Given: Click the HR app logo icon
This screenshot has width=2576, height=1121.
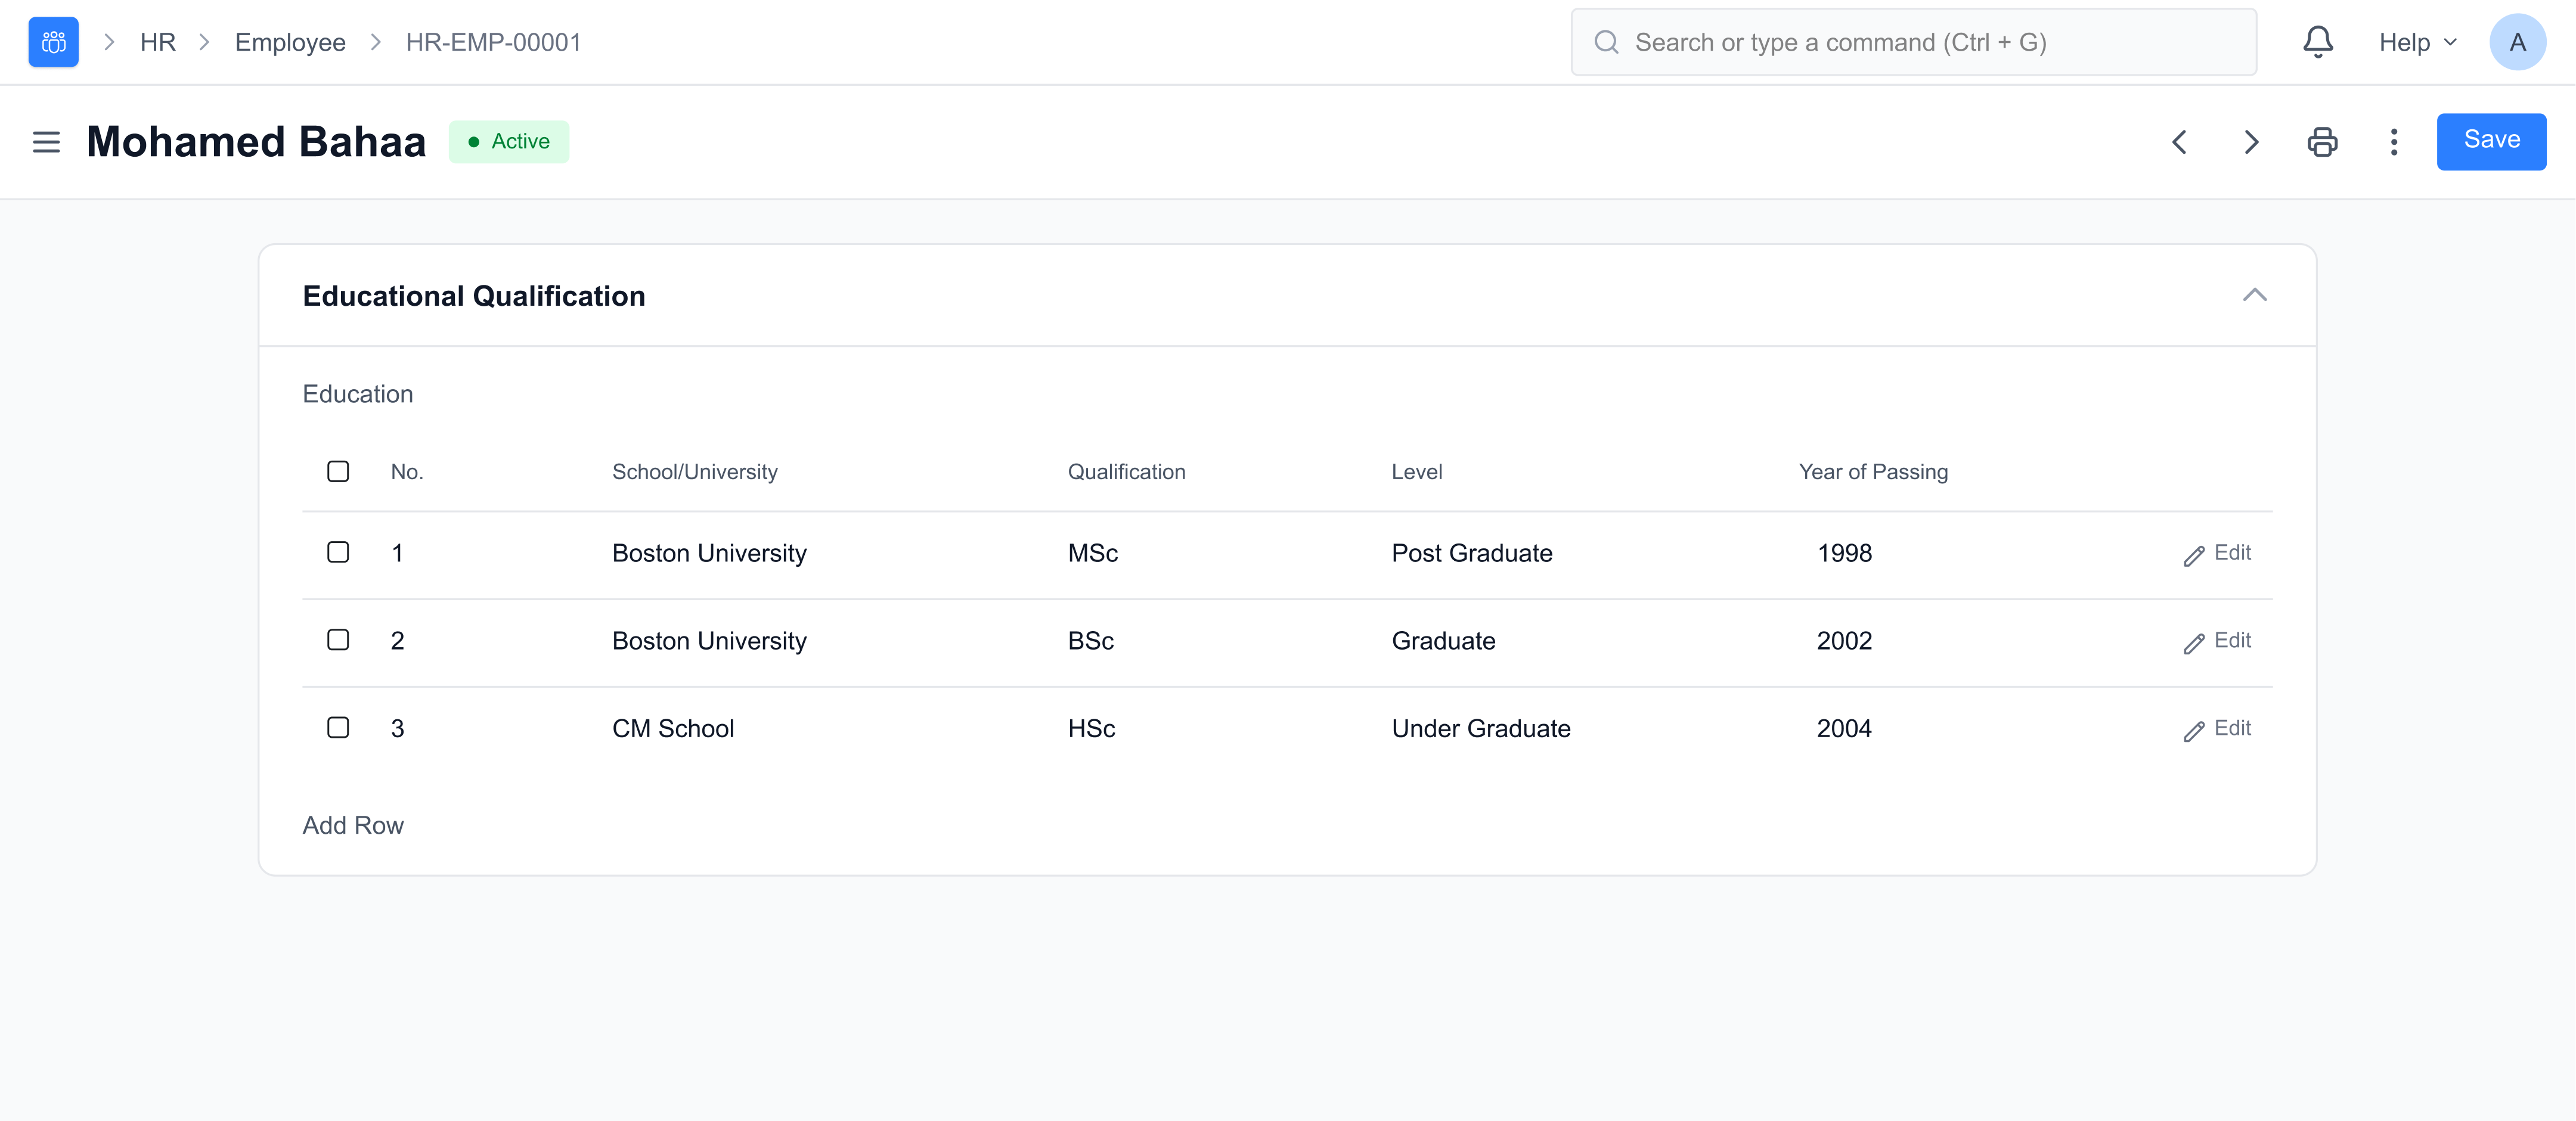Looking at the screenshot, I should pyautogui.click(x=53, y=42).
